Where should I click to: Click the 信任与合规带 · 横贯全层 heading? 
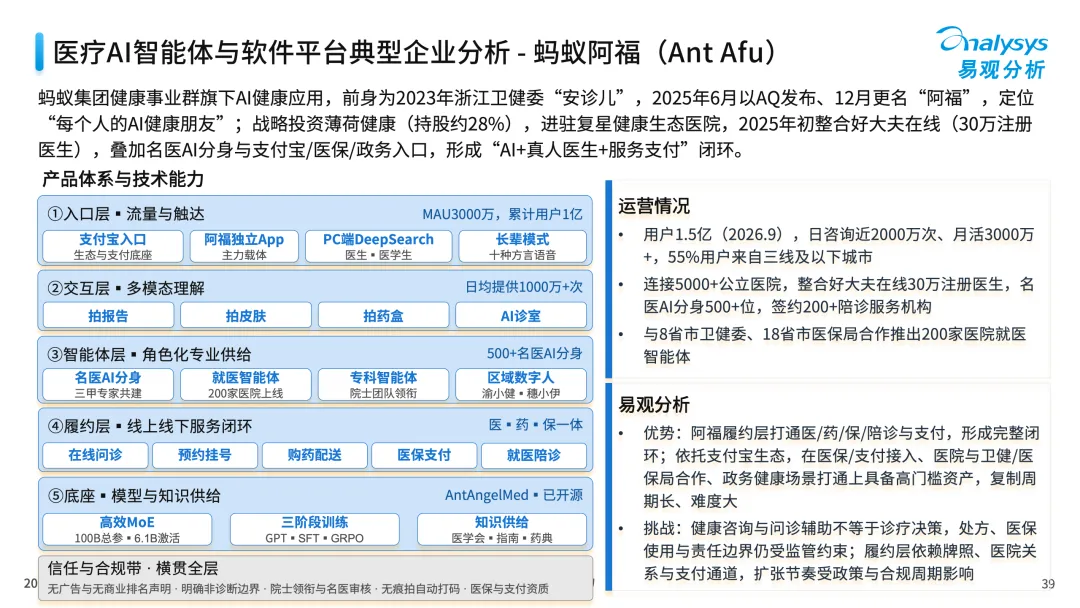point(132,568)
